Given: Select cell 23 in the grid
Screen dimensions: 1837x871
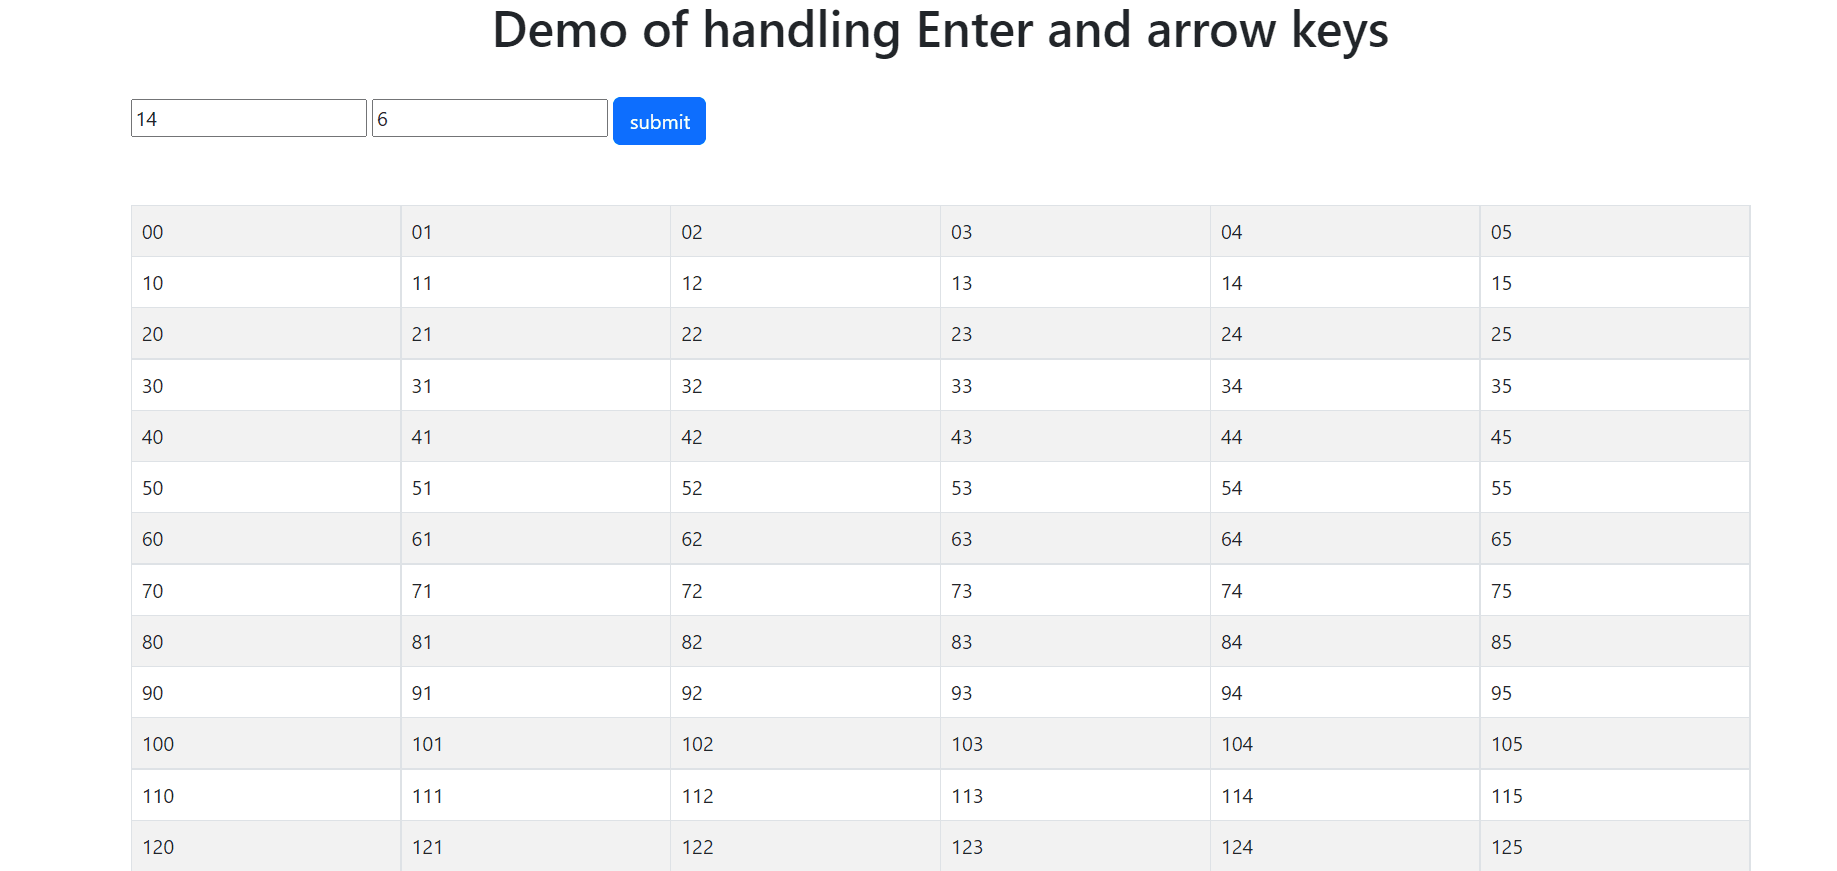Looking at the screenshot, I should [1074, 333].
